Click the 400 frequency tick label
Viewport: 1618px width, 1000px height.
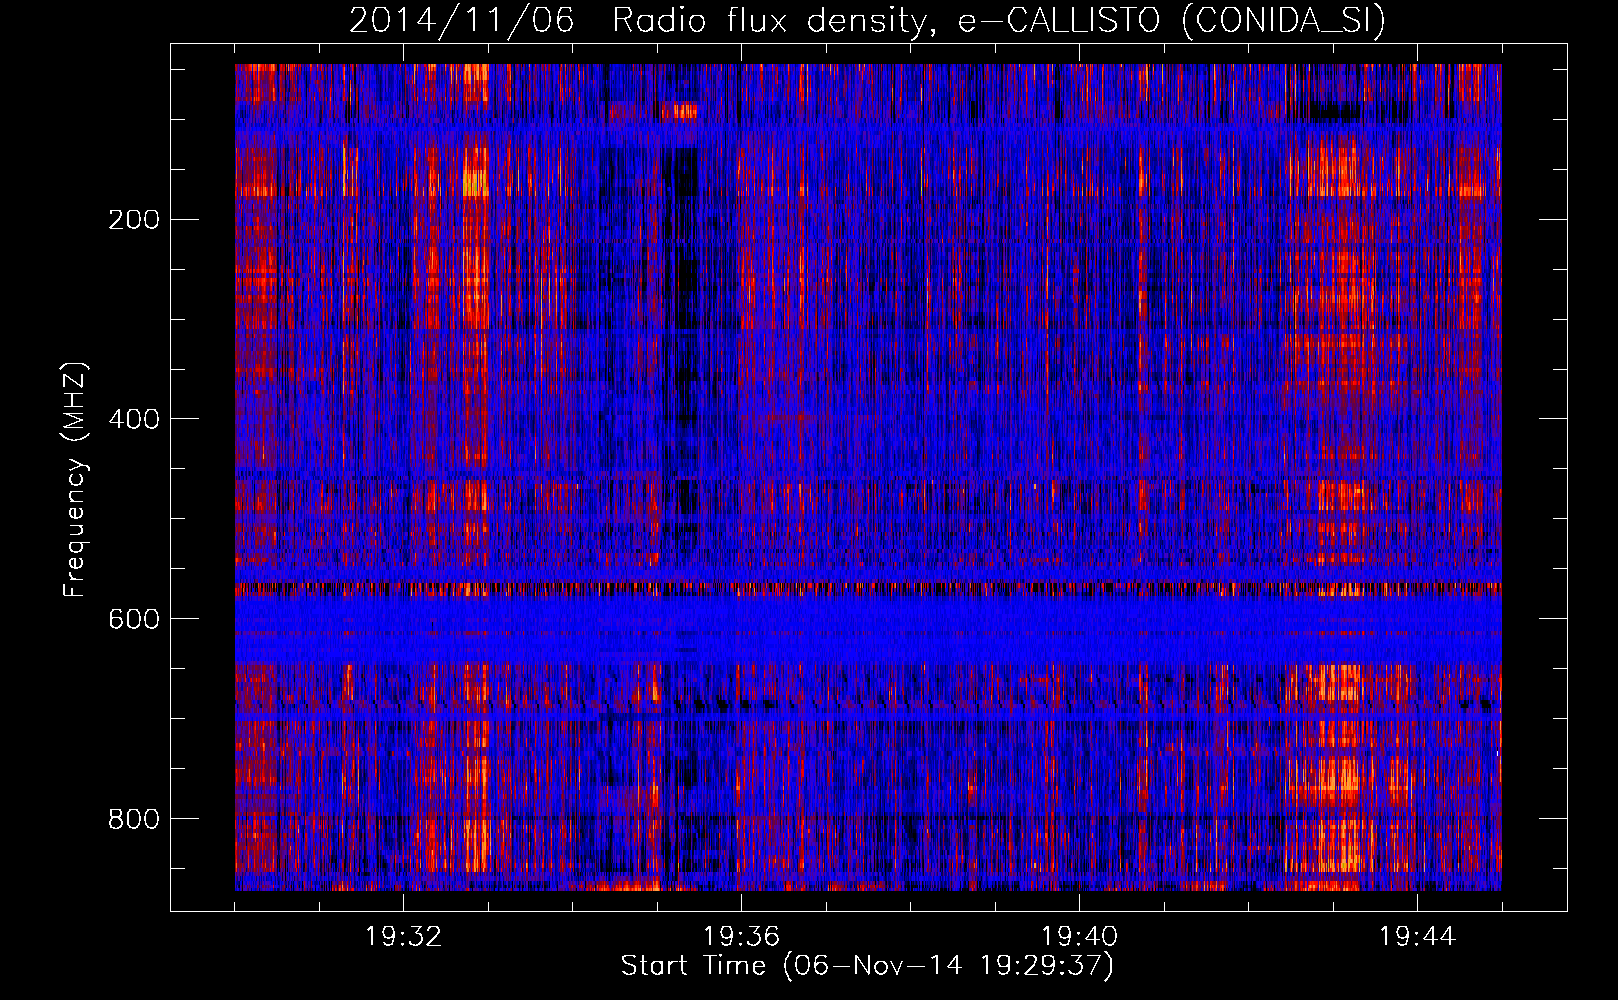133,420
